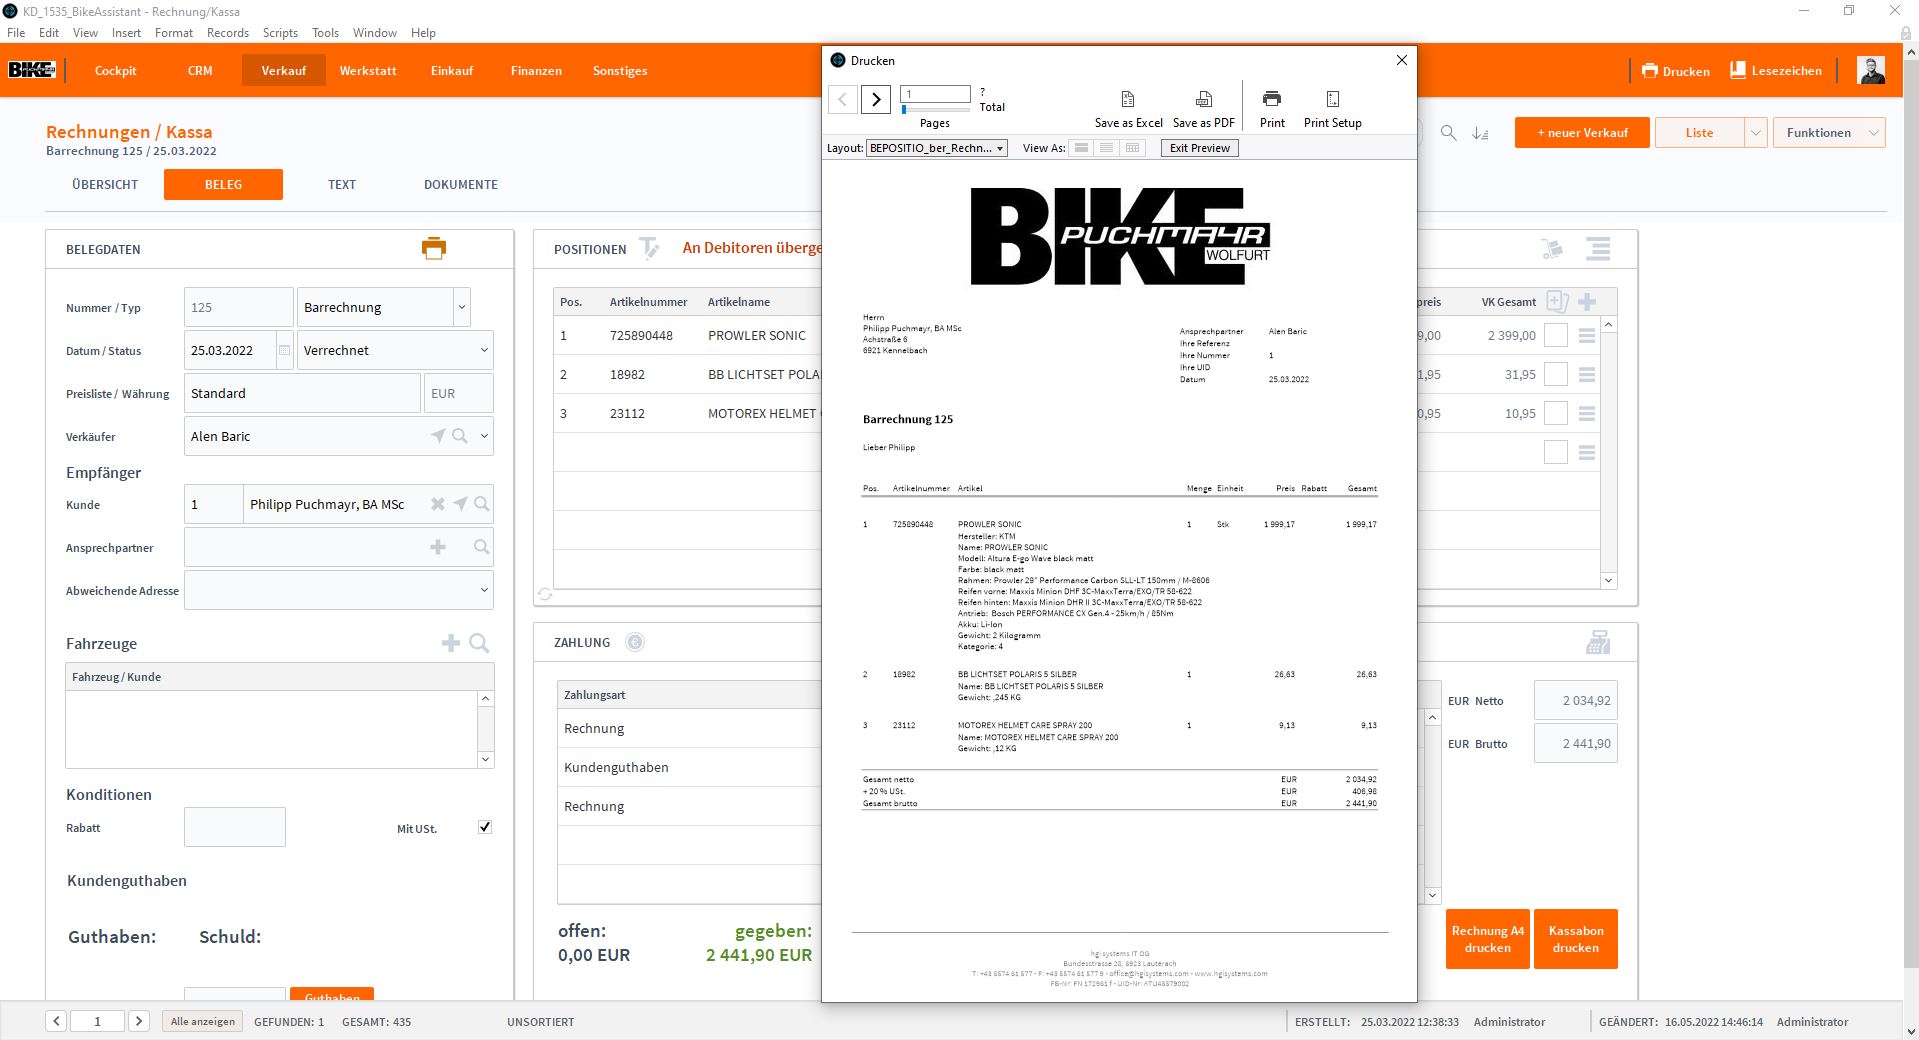Click the round icon next to ZAHLUNG title
1919x1040 pixels.
click(x=635, y=642)
